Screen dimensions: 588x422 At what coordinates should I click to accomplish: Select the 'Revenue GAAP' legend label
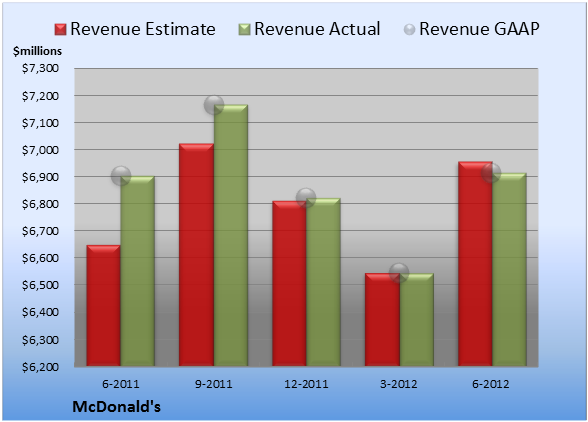coord(479,29)
